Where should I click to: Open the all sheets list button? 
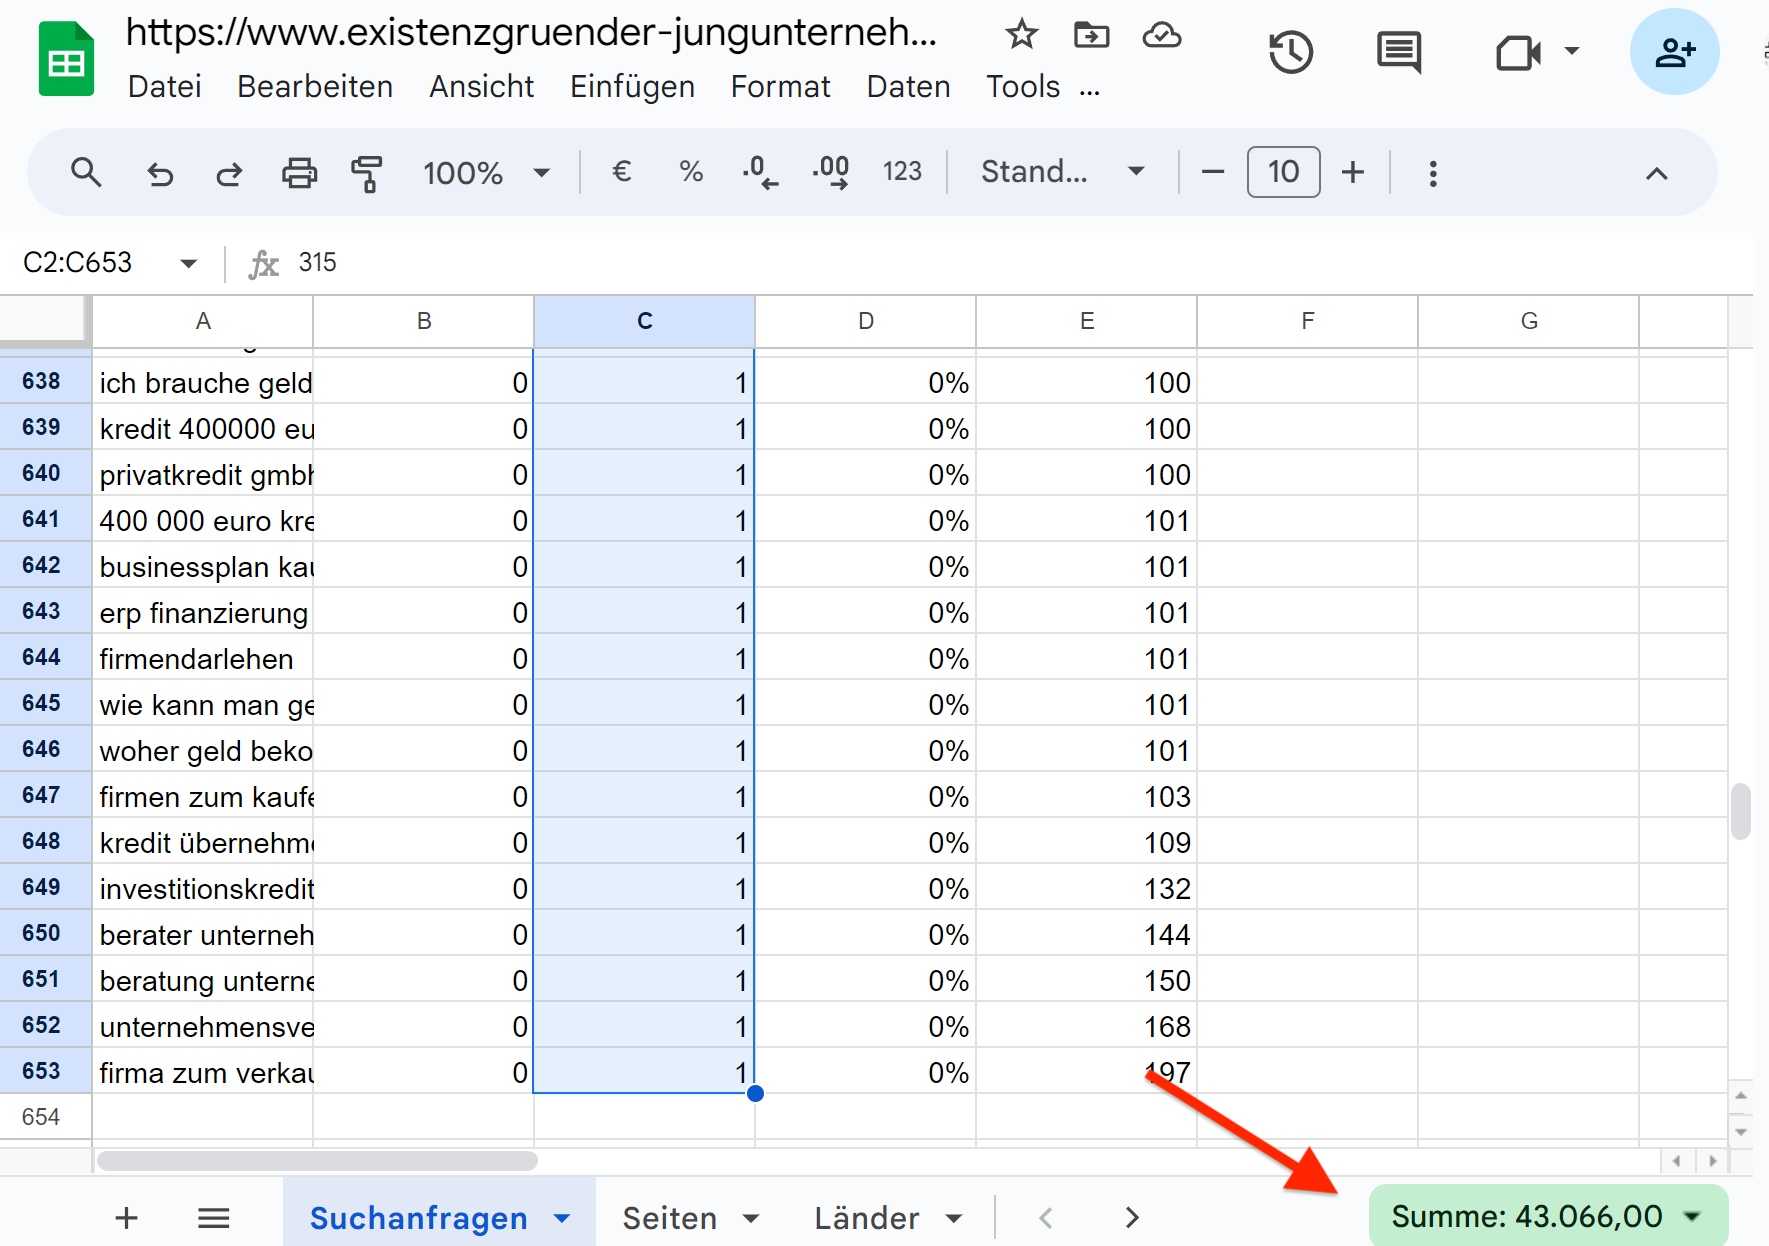click(214, 1218)
